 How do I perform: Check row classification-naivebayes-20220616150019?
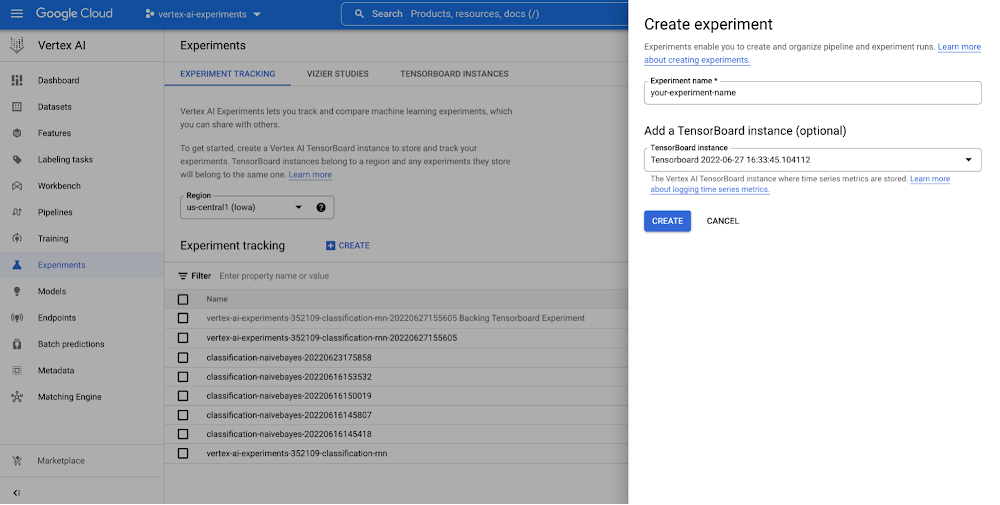coord(183,396)
